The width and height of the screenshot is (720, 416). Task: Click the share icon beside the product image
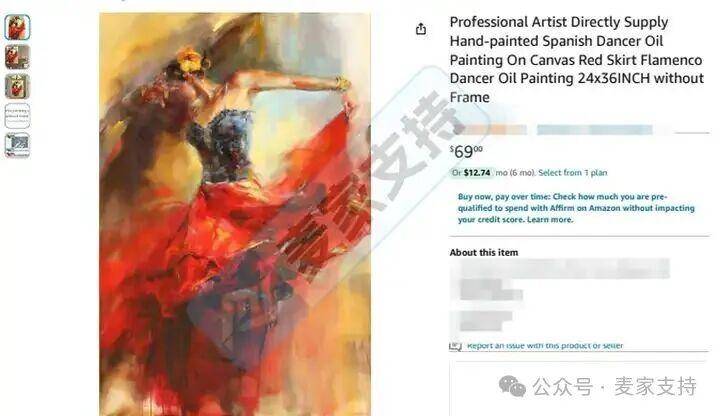(x=421, y=29)
